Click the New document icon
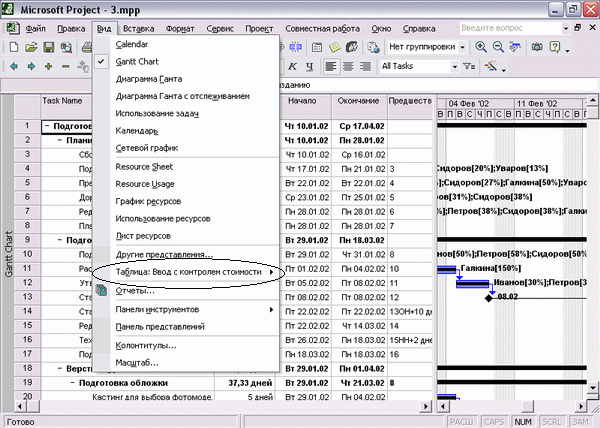600x428 pixels. [x=14, y=47]
